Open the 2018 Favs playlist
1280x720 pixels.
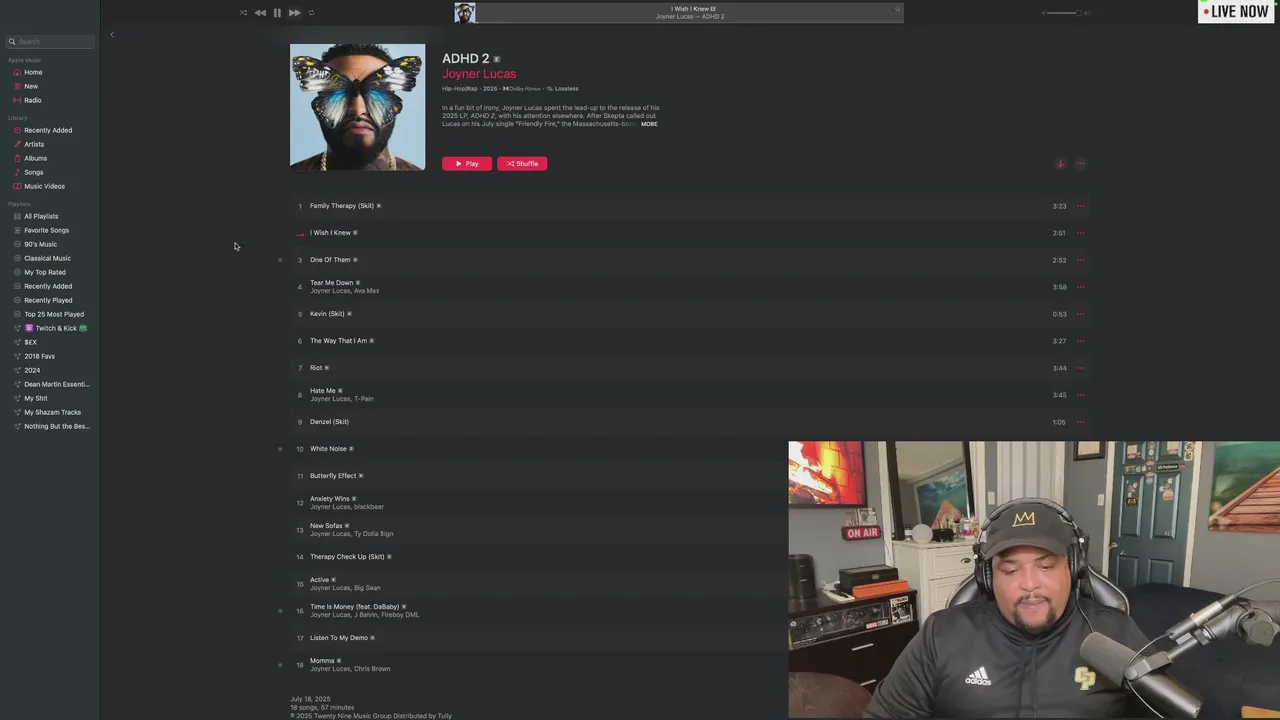(39, 356)
